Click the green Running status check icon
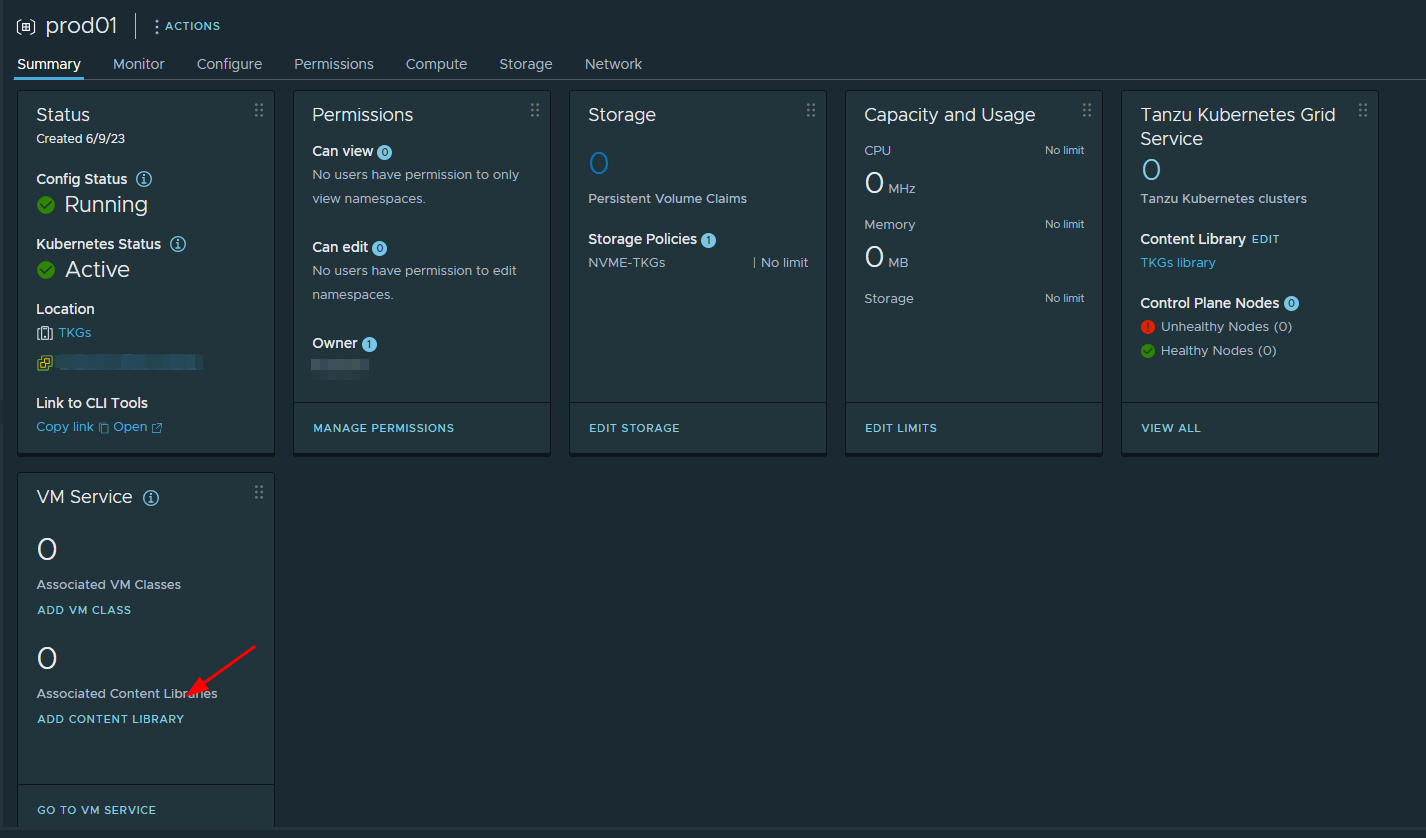This screenshot has width=1426, height=838. (x=46, y=205)
